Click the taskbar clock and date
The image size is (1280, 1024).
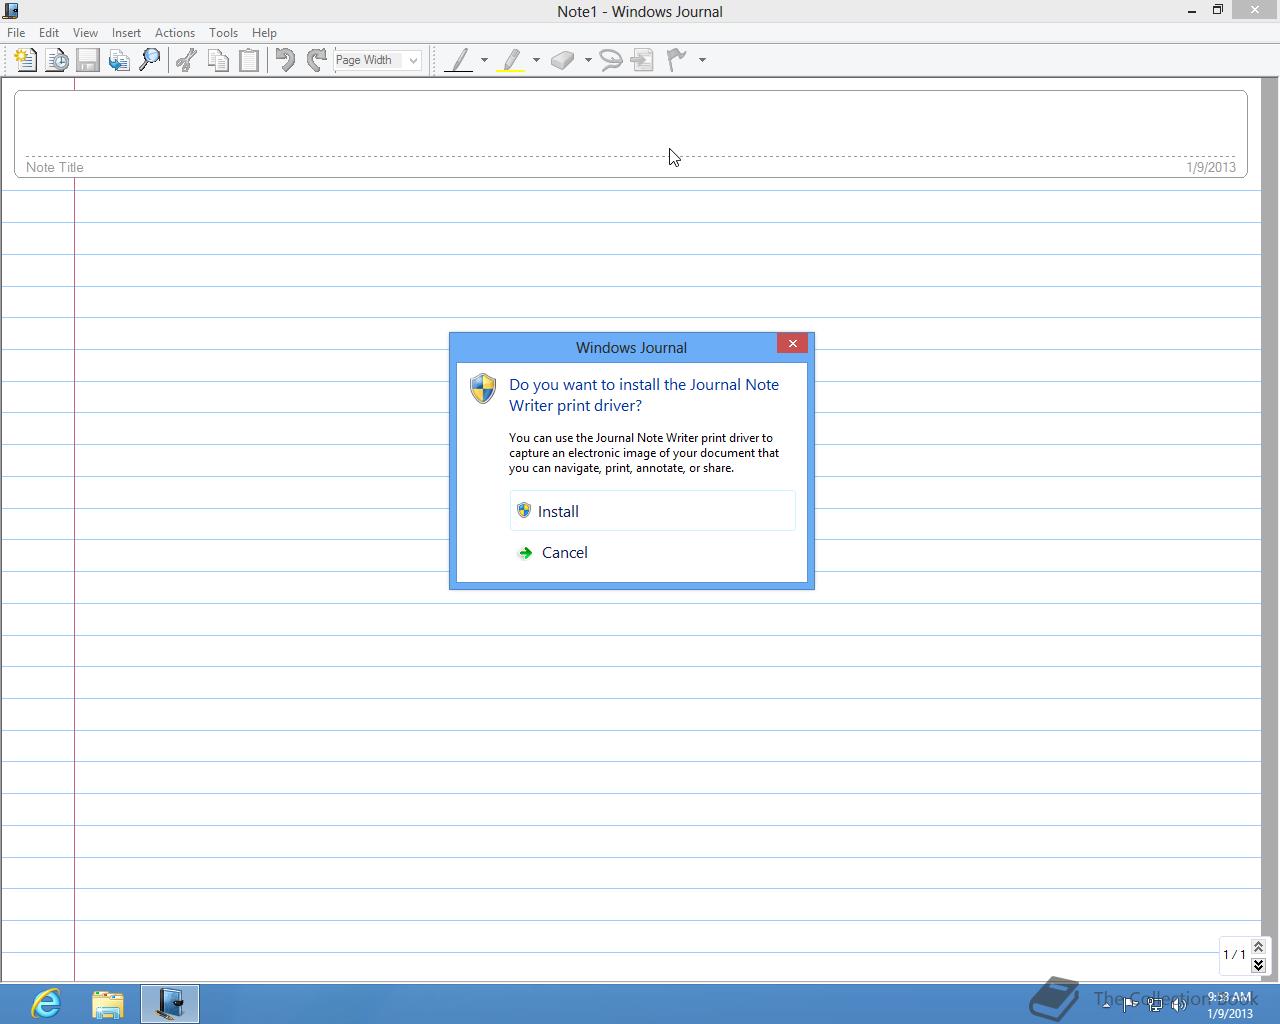point(1229,1005)
